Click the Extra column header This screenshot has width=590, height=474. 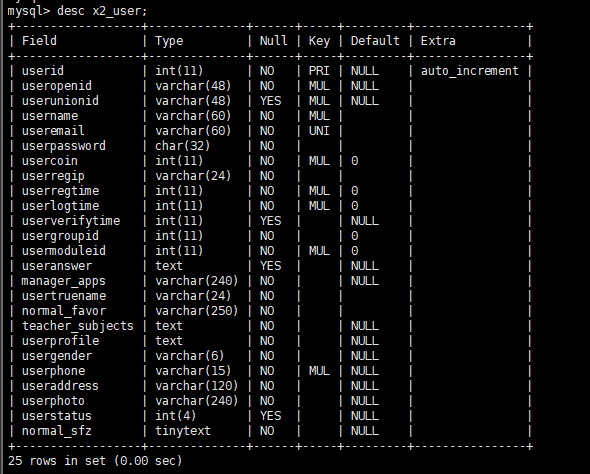click(x=438, y=41)
